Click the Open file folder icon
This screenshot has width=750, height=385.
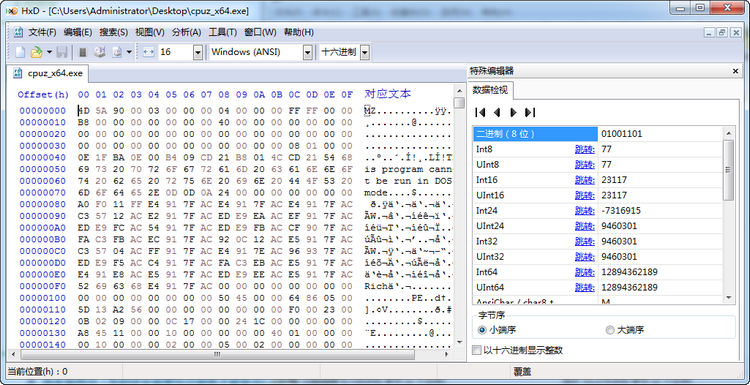pos(36,52)
